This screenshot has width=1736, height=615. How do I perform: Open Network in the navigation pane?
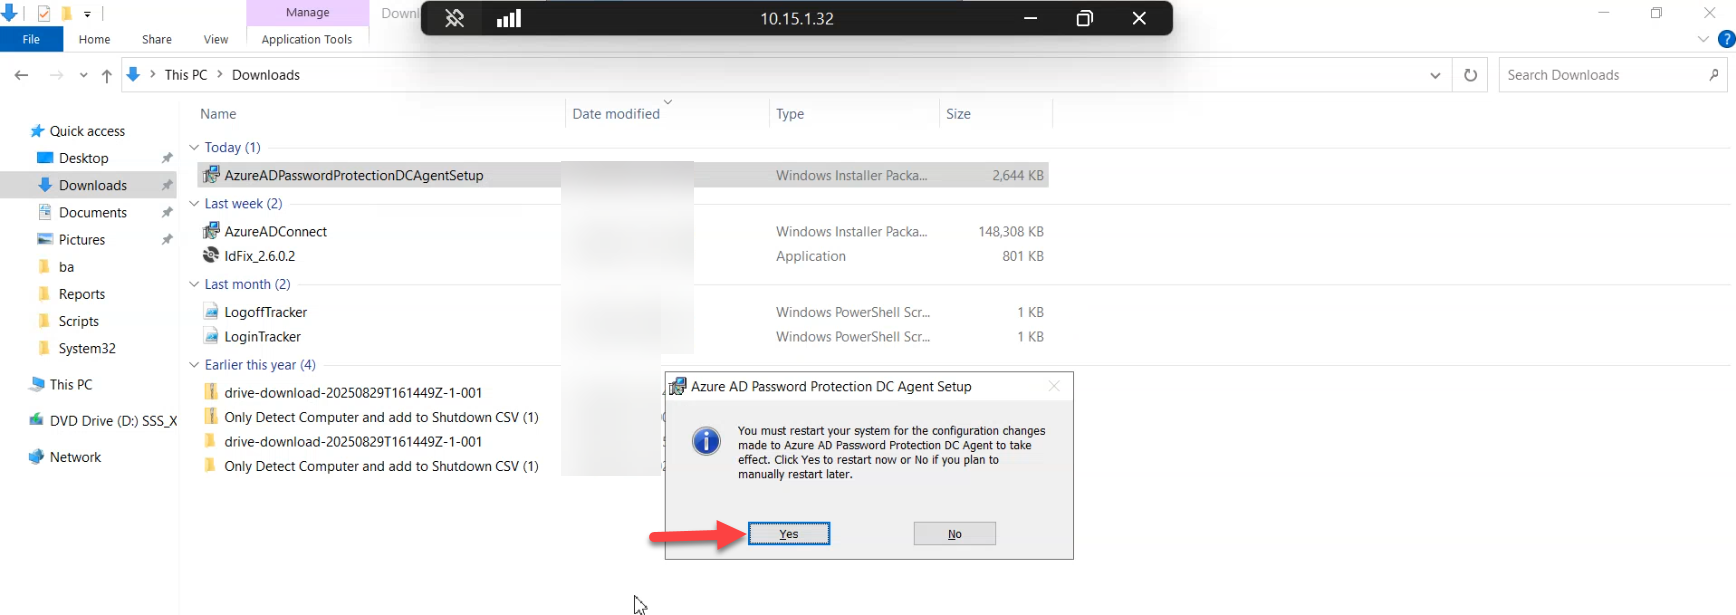[x=75, y=457]
